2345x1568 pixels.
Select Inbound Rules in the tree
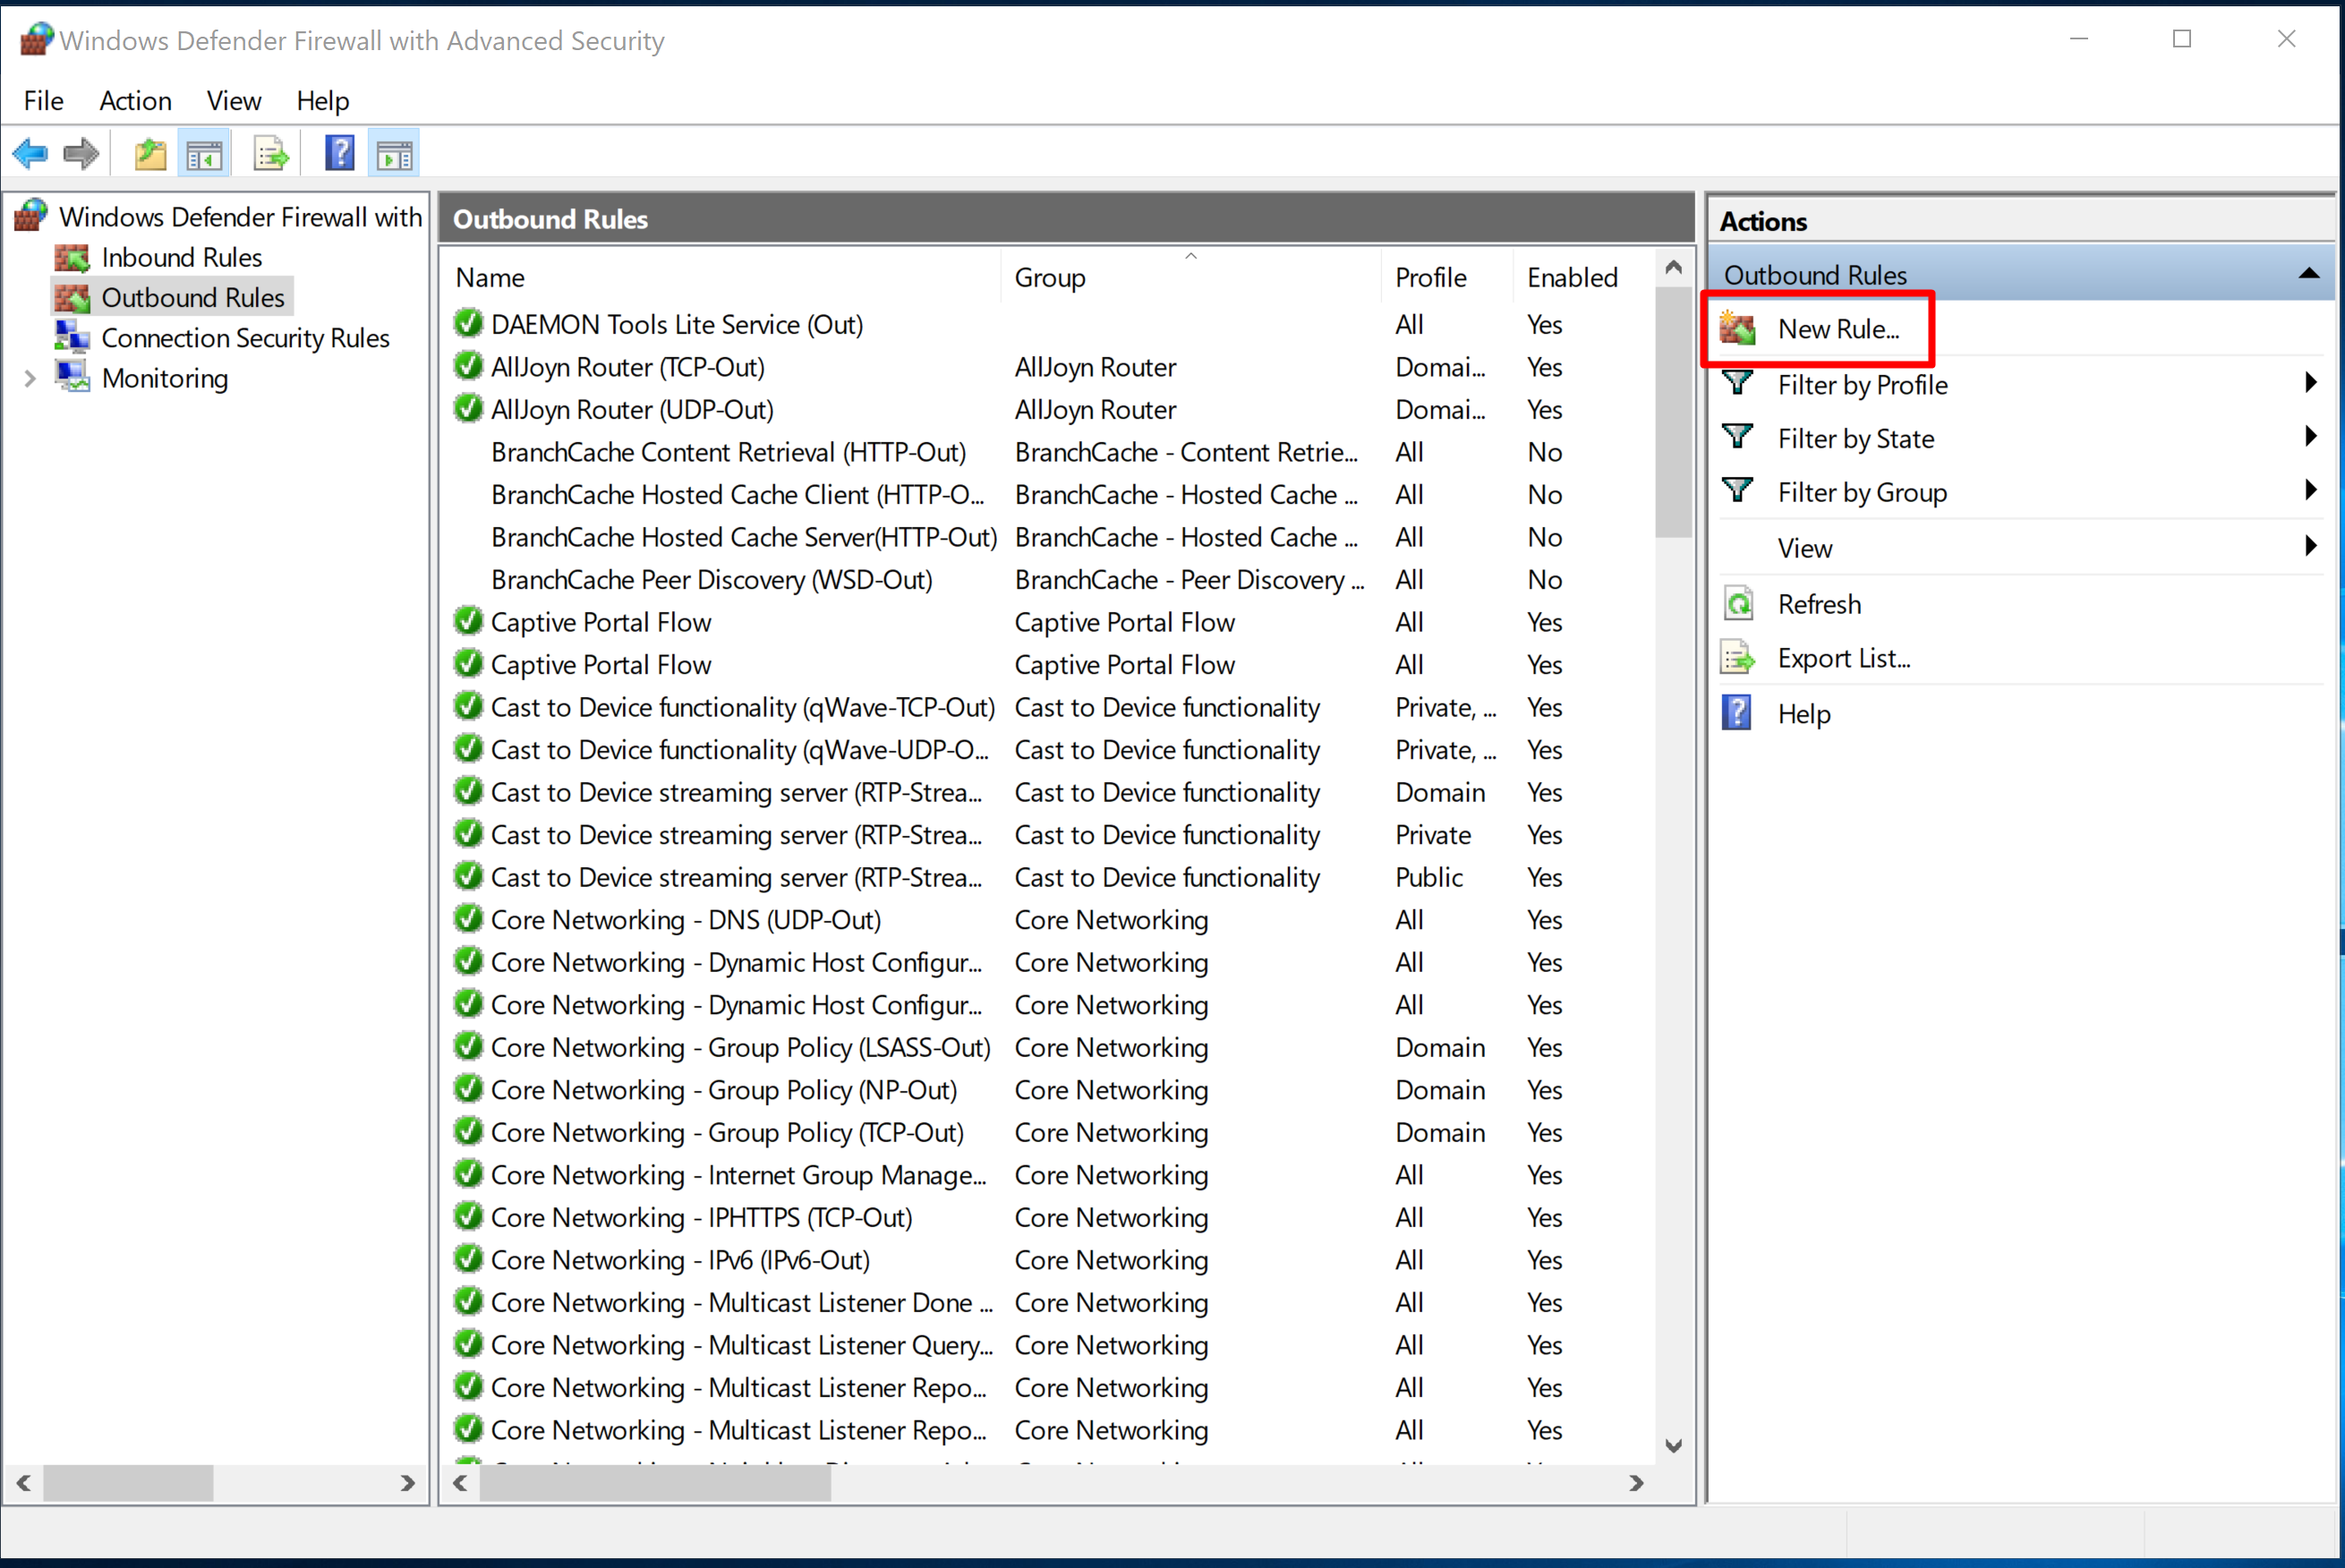point(181,258)
